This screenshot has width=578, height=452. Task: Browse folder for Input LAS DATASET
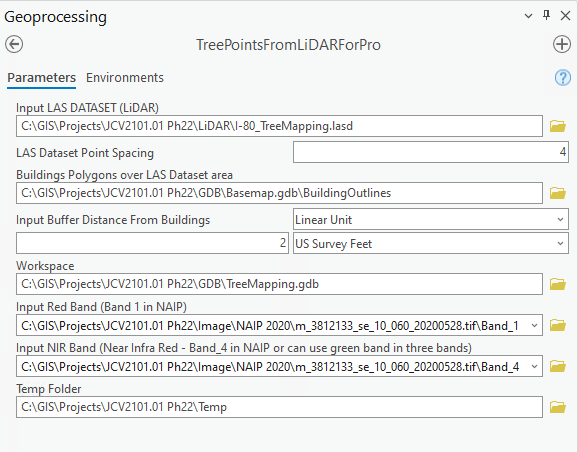click(x=558, y=126)
